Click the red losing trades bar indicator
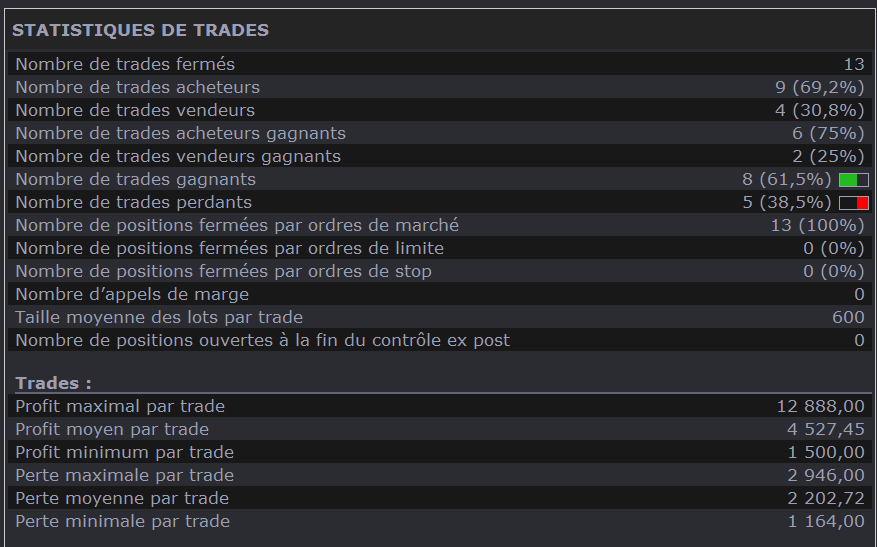 tap(854, 203)
